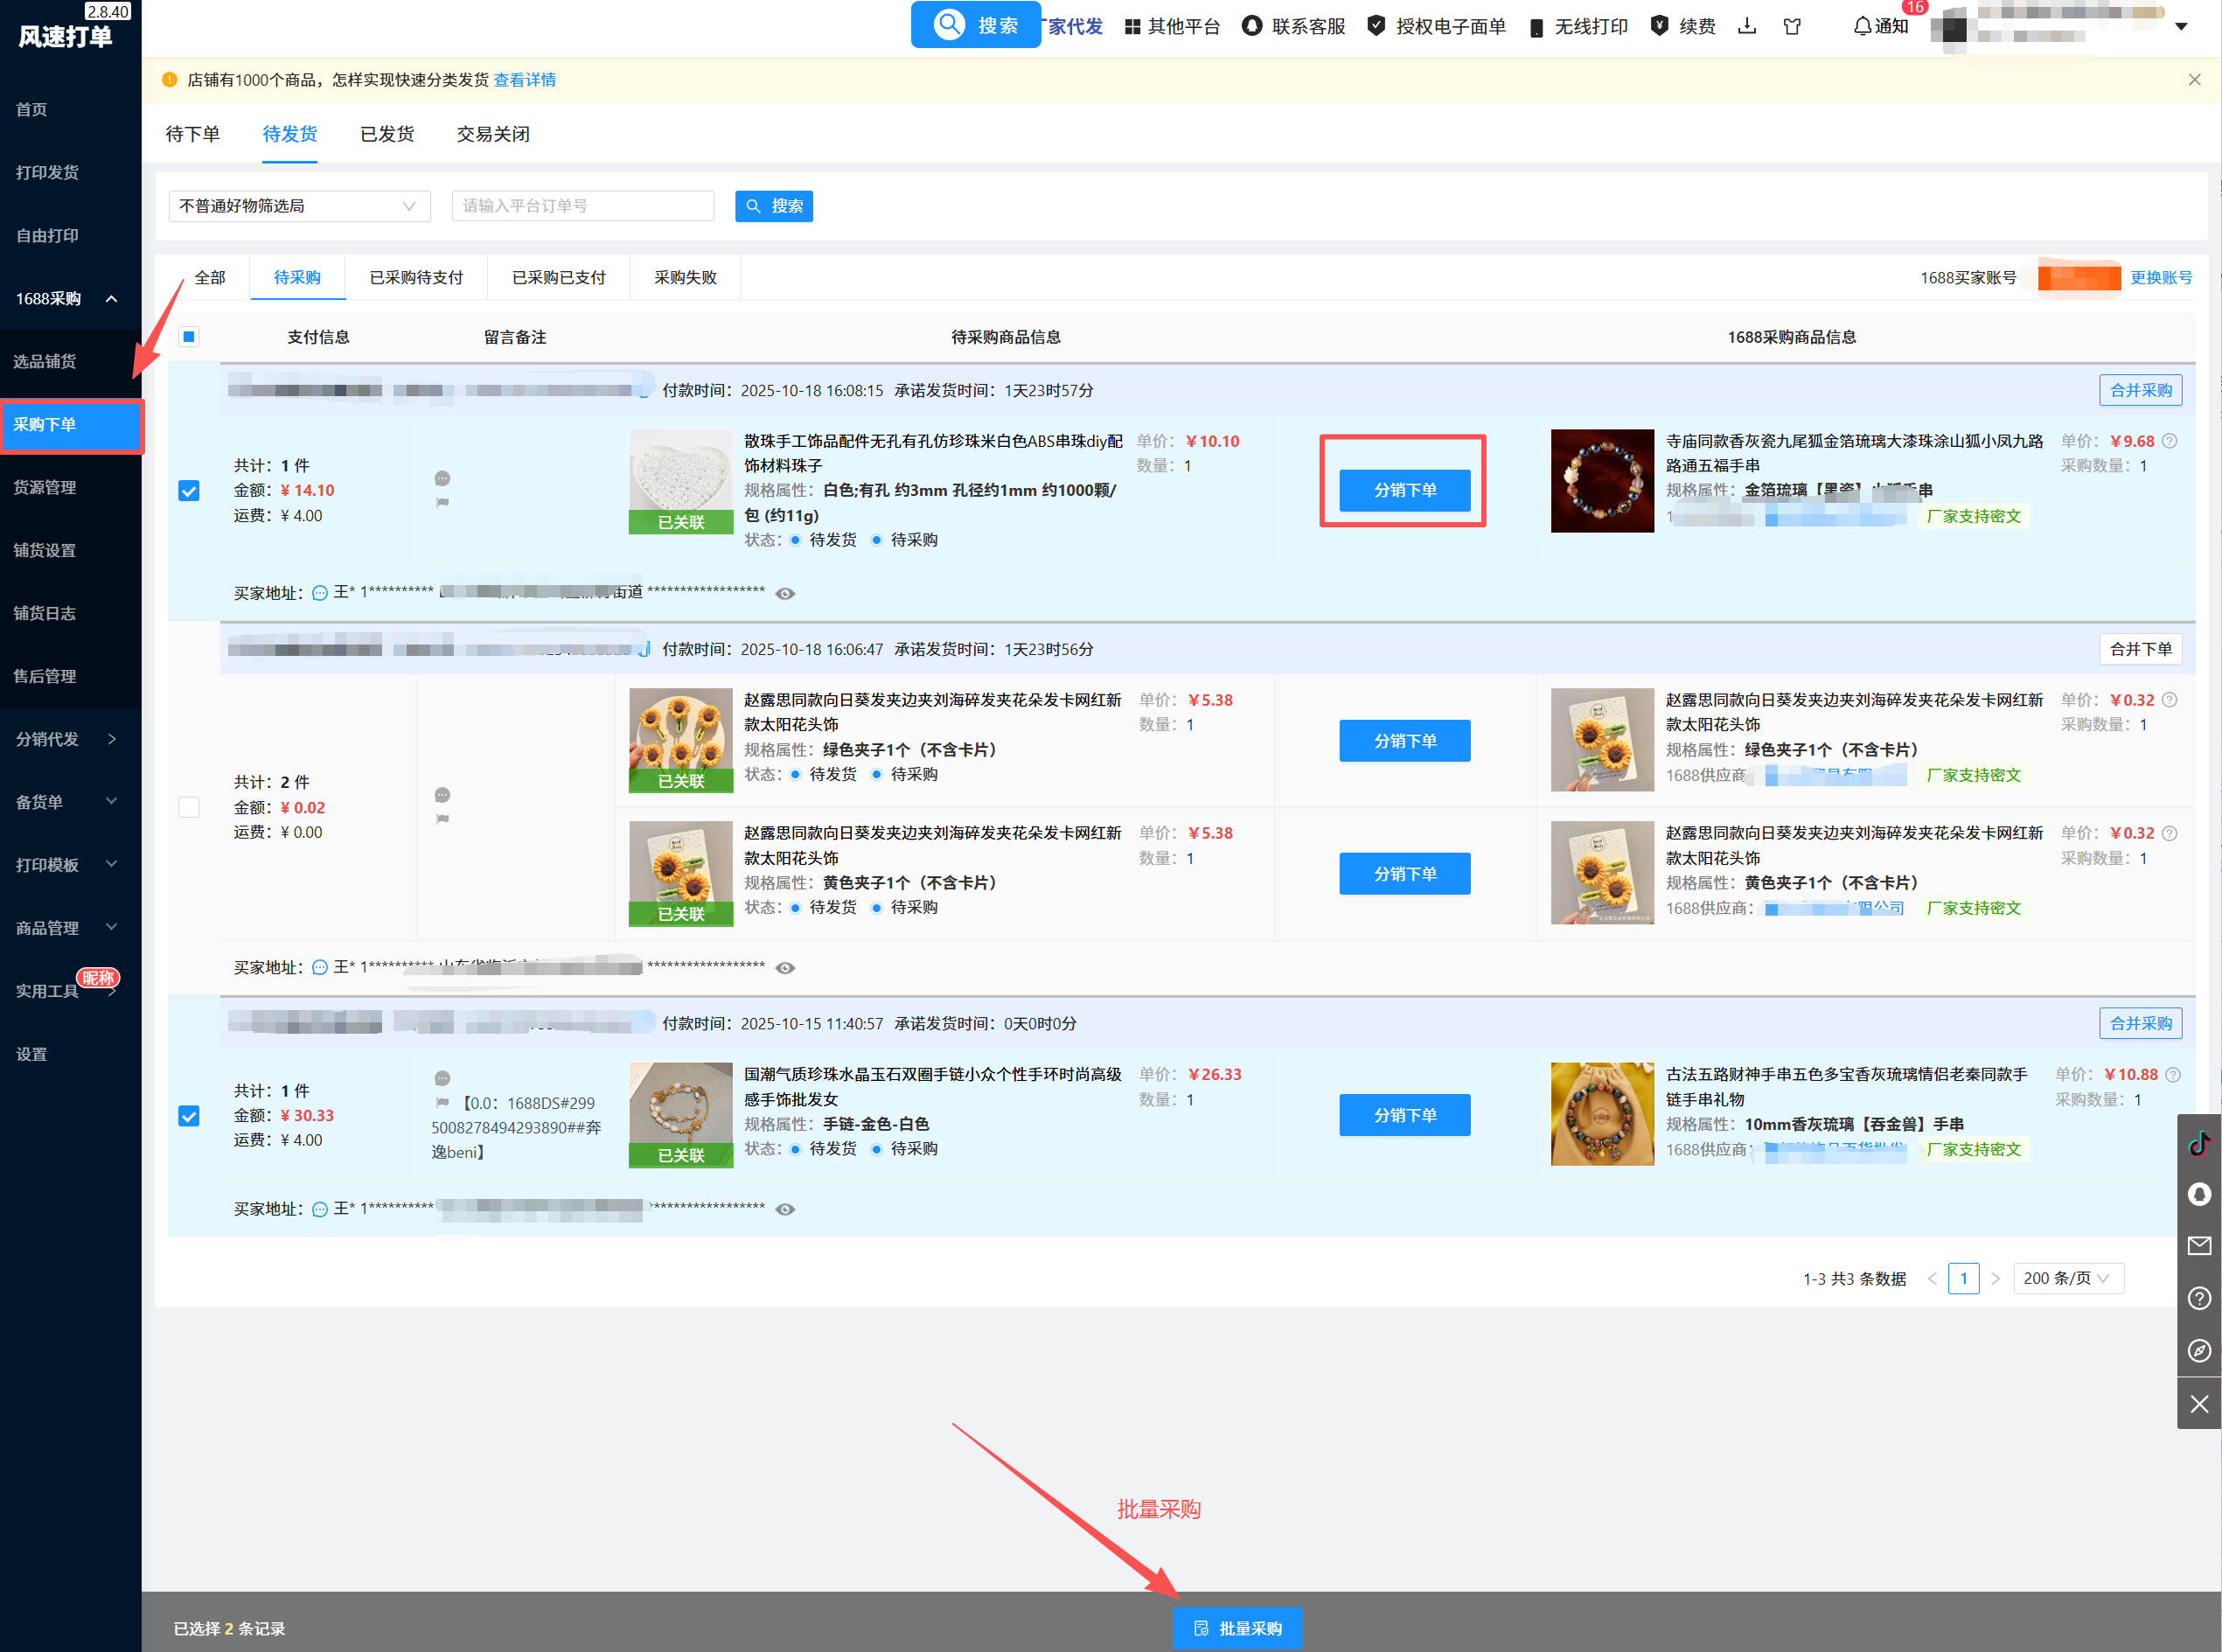
Task: Open the 不普通好物筛选局 shop dropdown
Action: [299, 206]
